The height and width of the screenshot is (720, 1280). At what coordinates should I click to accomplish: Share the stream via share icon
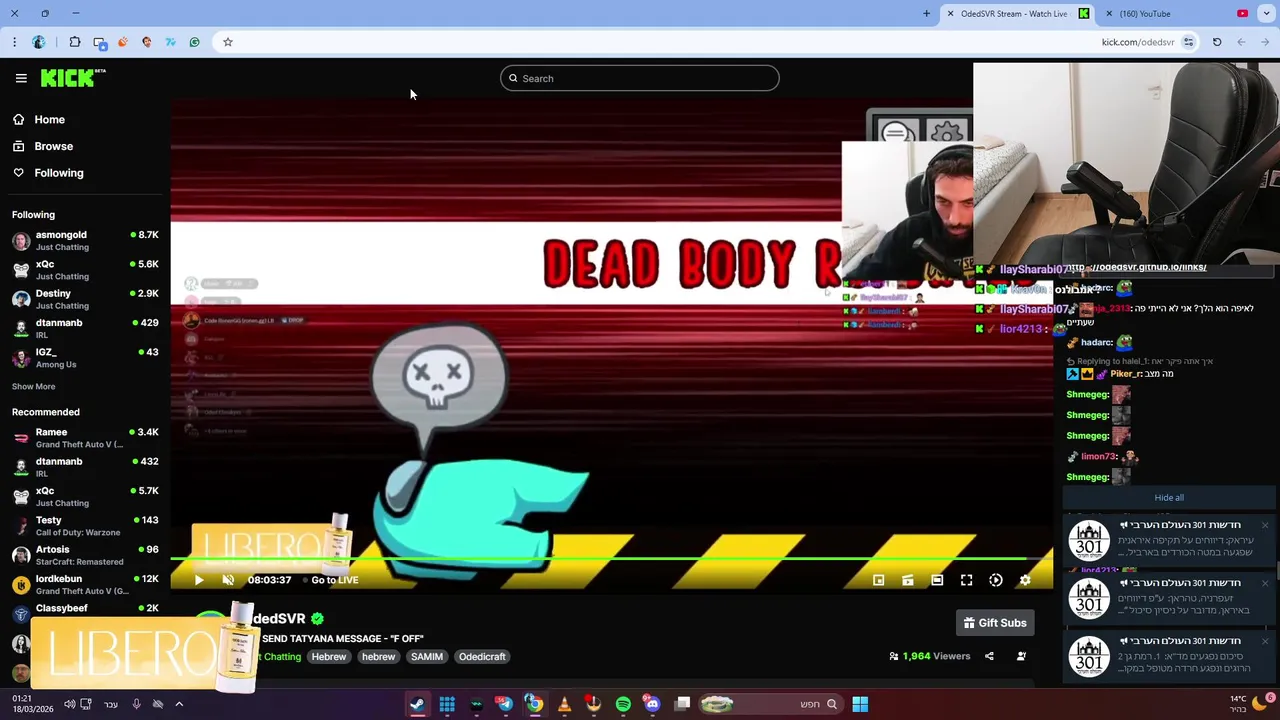(989, 656)
